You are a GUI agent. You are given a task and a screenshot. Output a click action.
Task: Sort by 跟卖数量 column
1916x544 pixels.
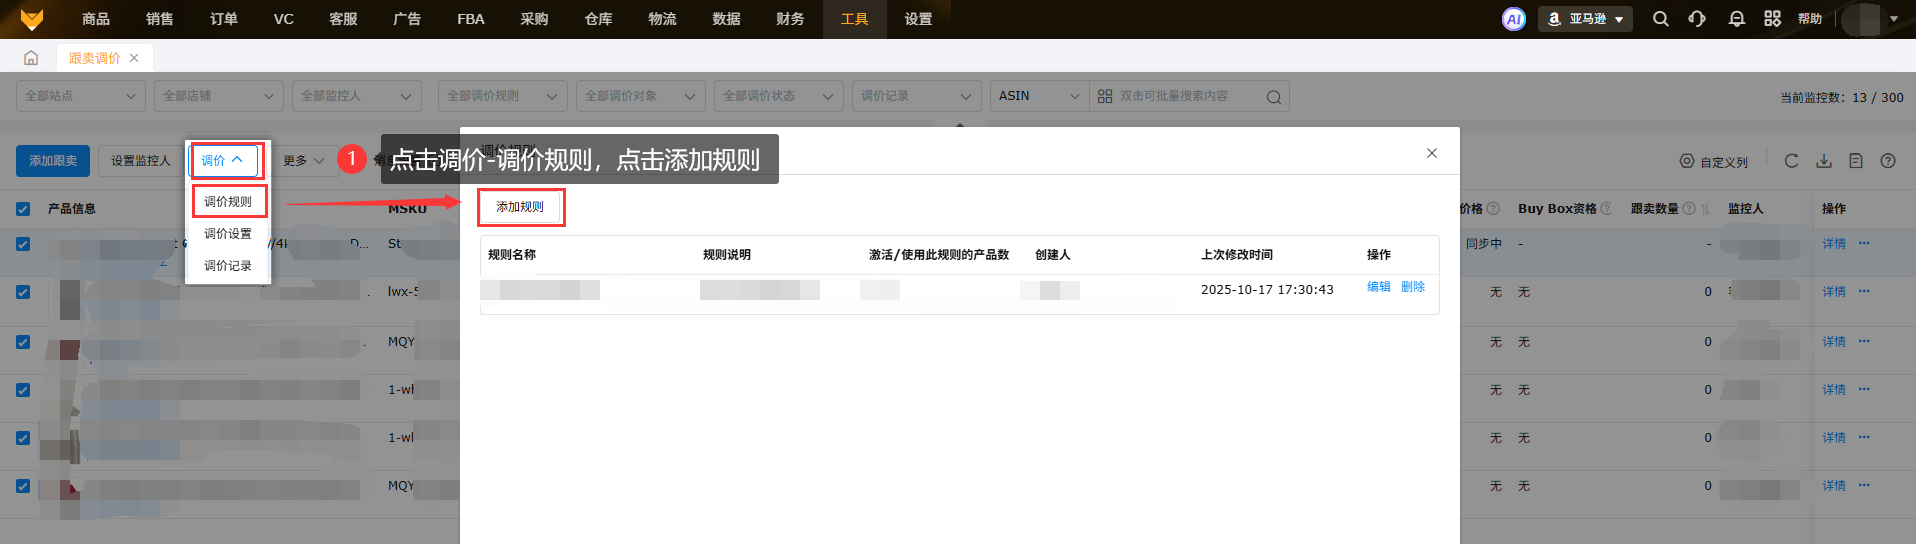1705,209
